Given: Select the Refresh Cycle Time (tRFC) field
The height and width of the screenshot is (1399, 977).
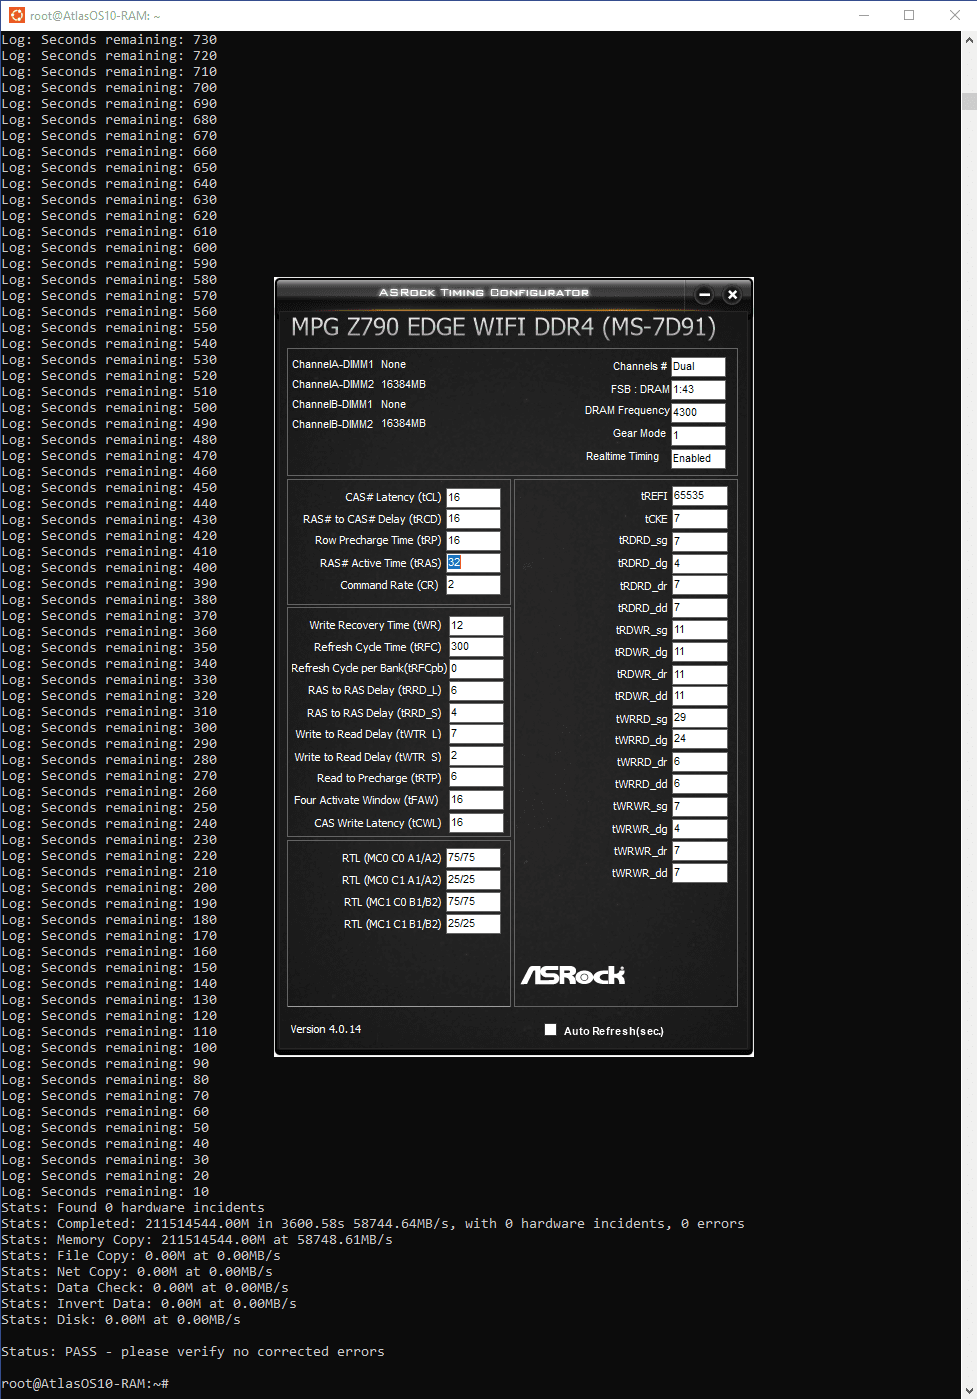Looking at the screenshot, I should [x=476, y=647].
